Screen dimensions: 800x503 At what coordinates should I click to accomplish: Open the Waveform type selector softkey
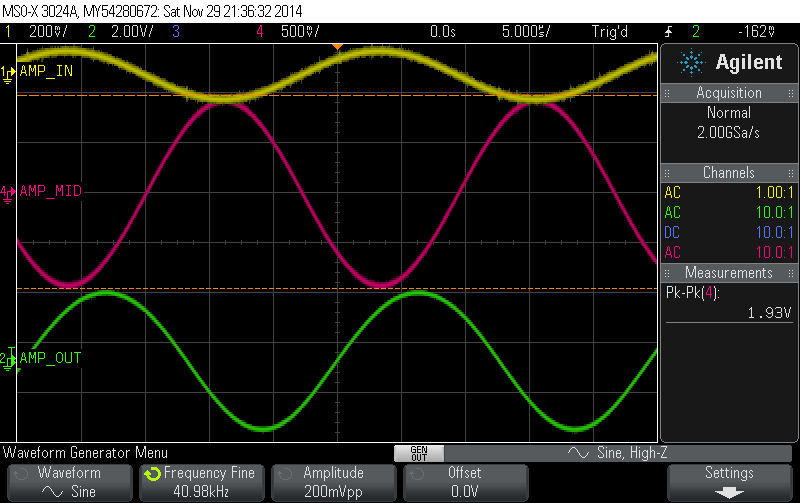[69, 482]
